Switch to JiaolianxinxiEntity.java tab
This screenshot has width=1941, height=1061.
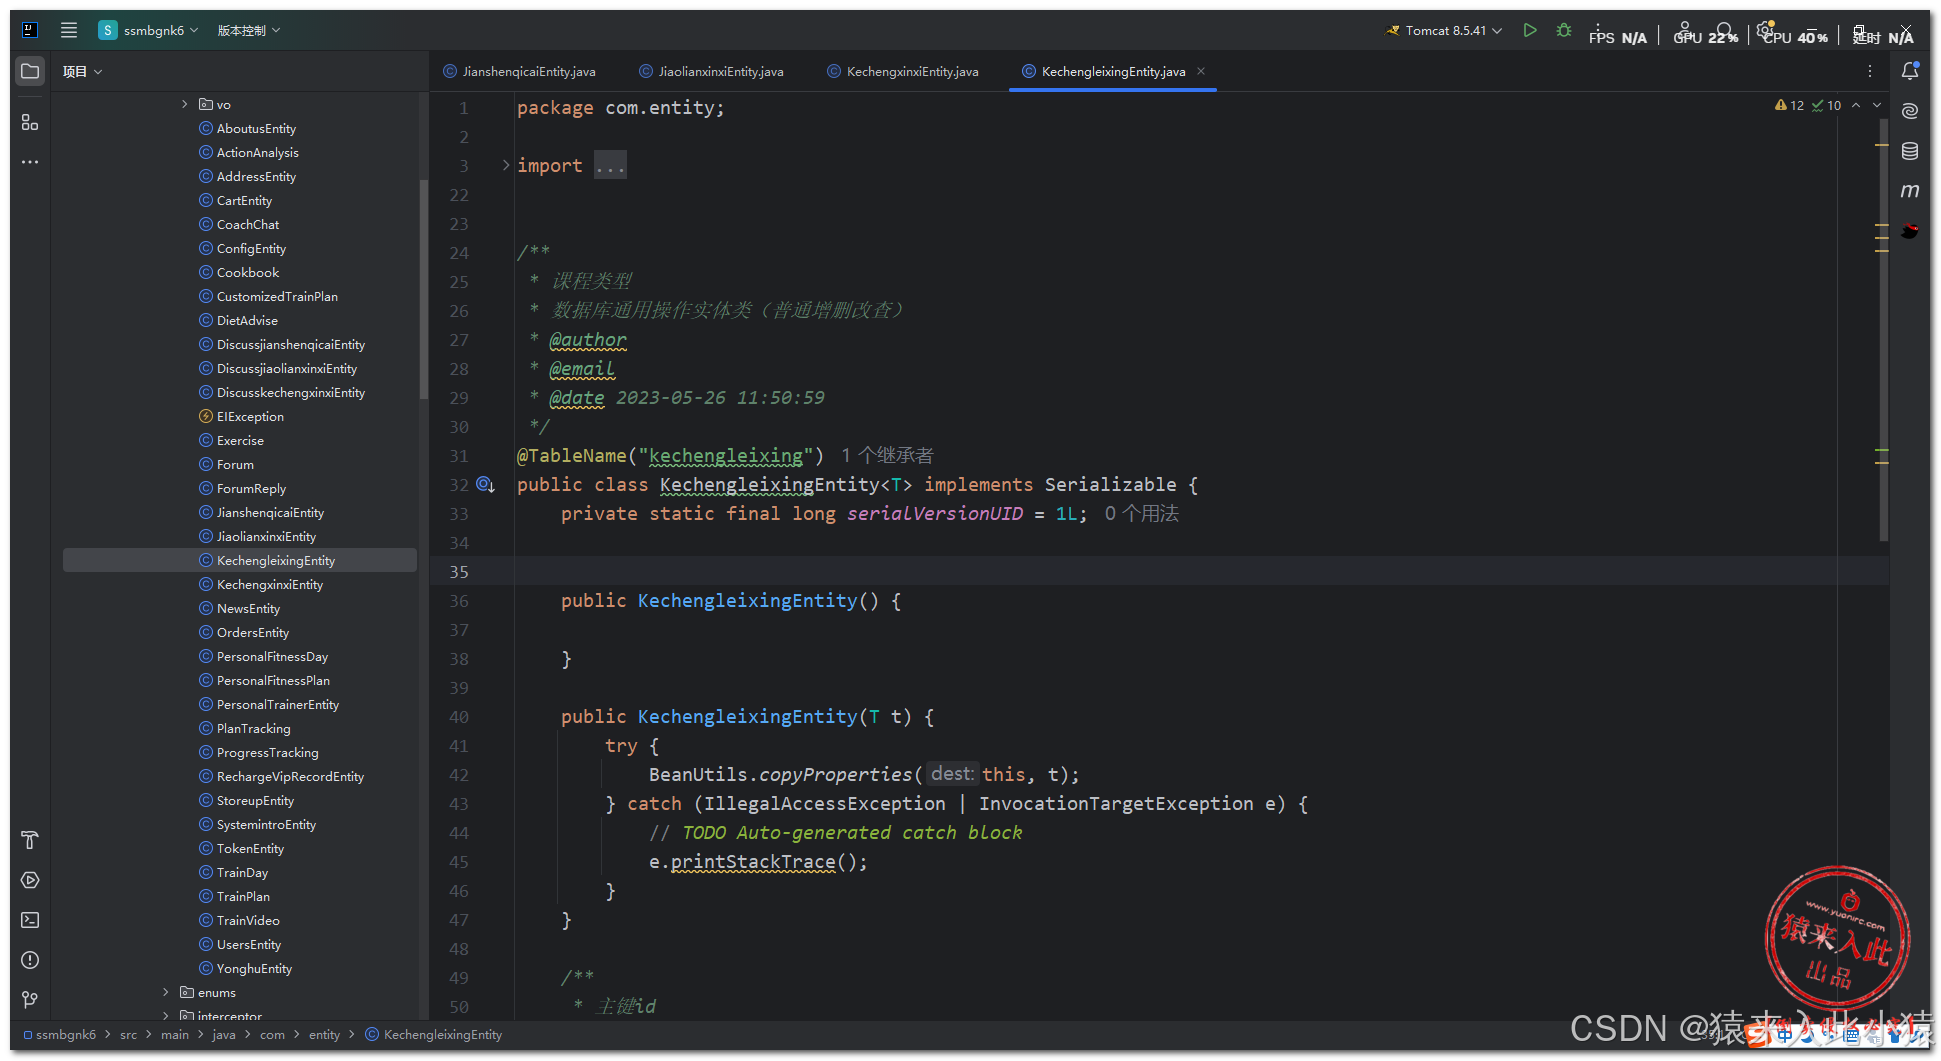712,71
